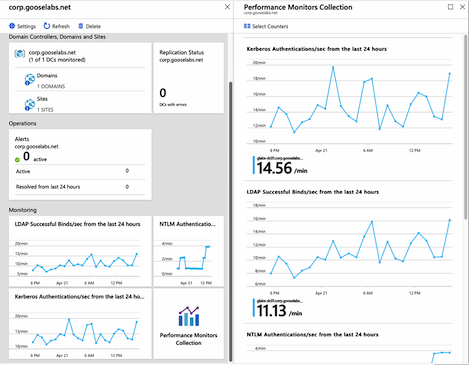Image resolution: width=469 pixels, height=365 pixels.
Task: Click 'Kerberos Authentications/sec' title in right blade
Action: [317, 49]
